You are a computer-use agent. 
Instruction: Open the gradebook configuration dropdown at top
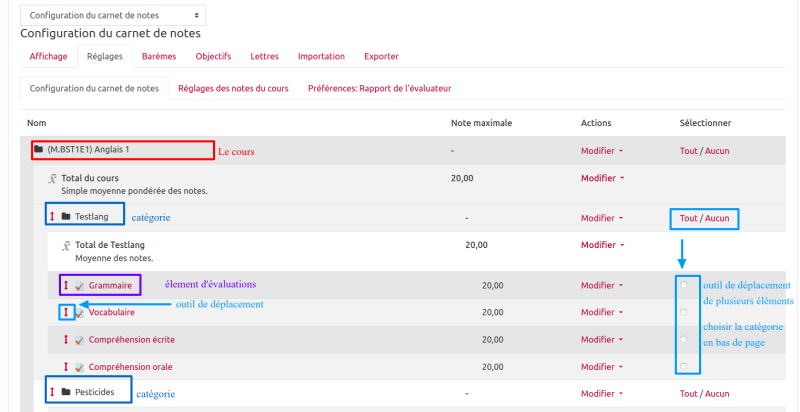[112, 15]
